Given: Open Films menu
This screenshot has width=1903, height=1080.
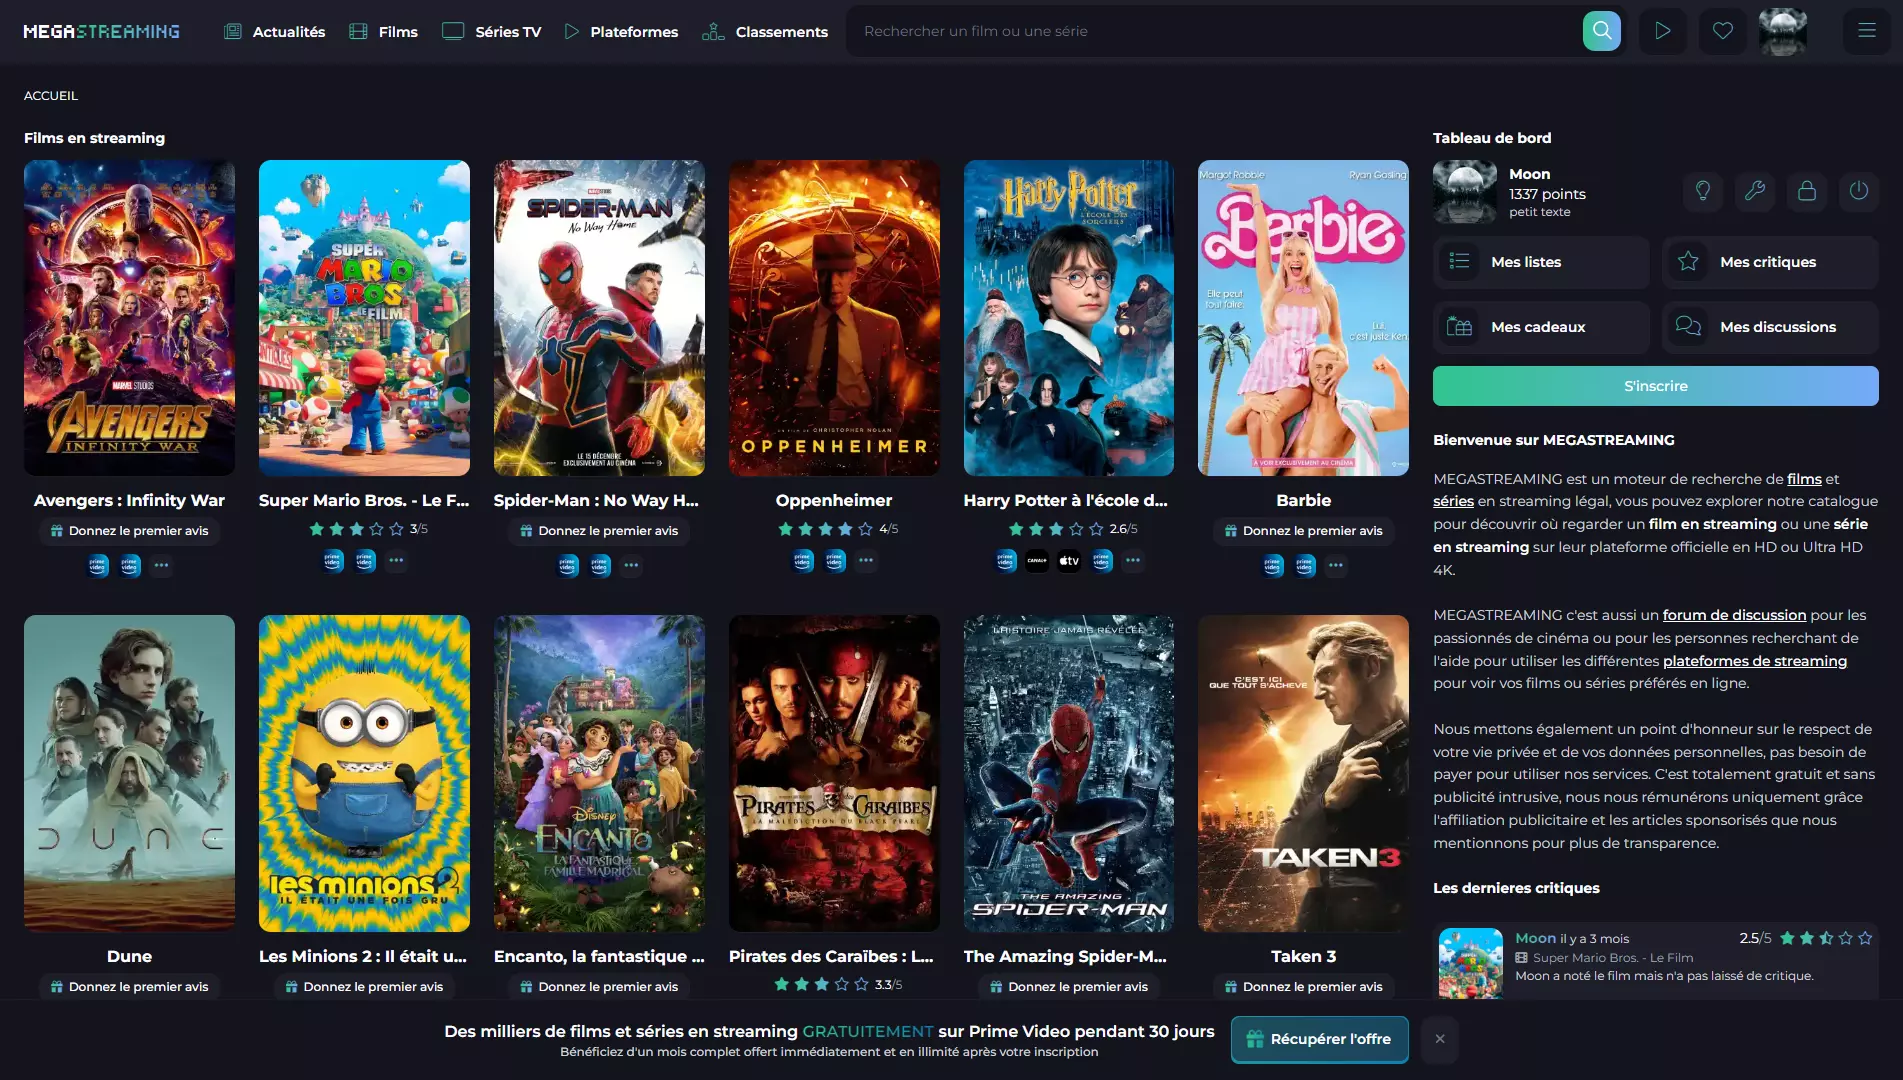Looking at the screenshot, I should 383,31.
